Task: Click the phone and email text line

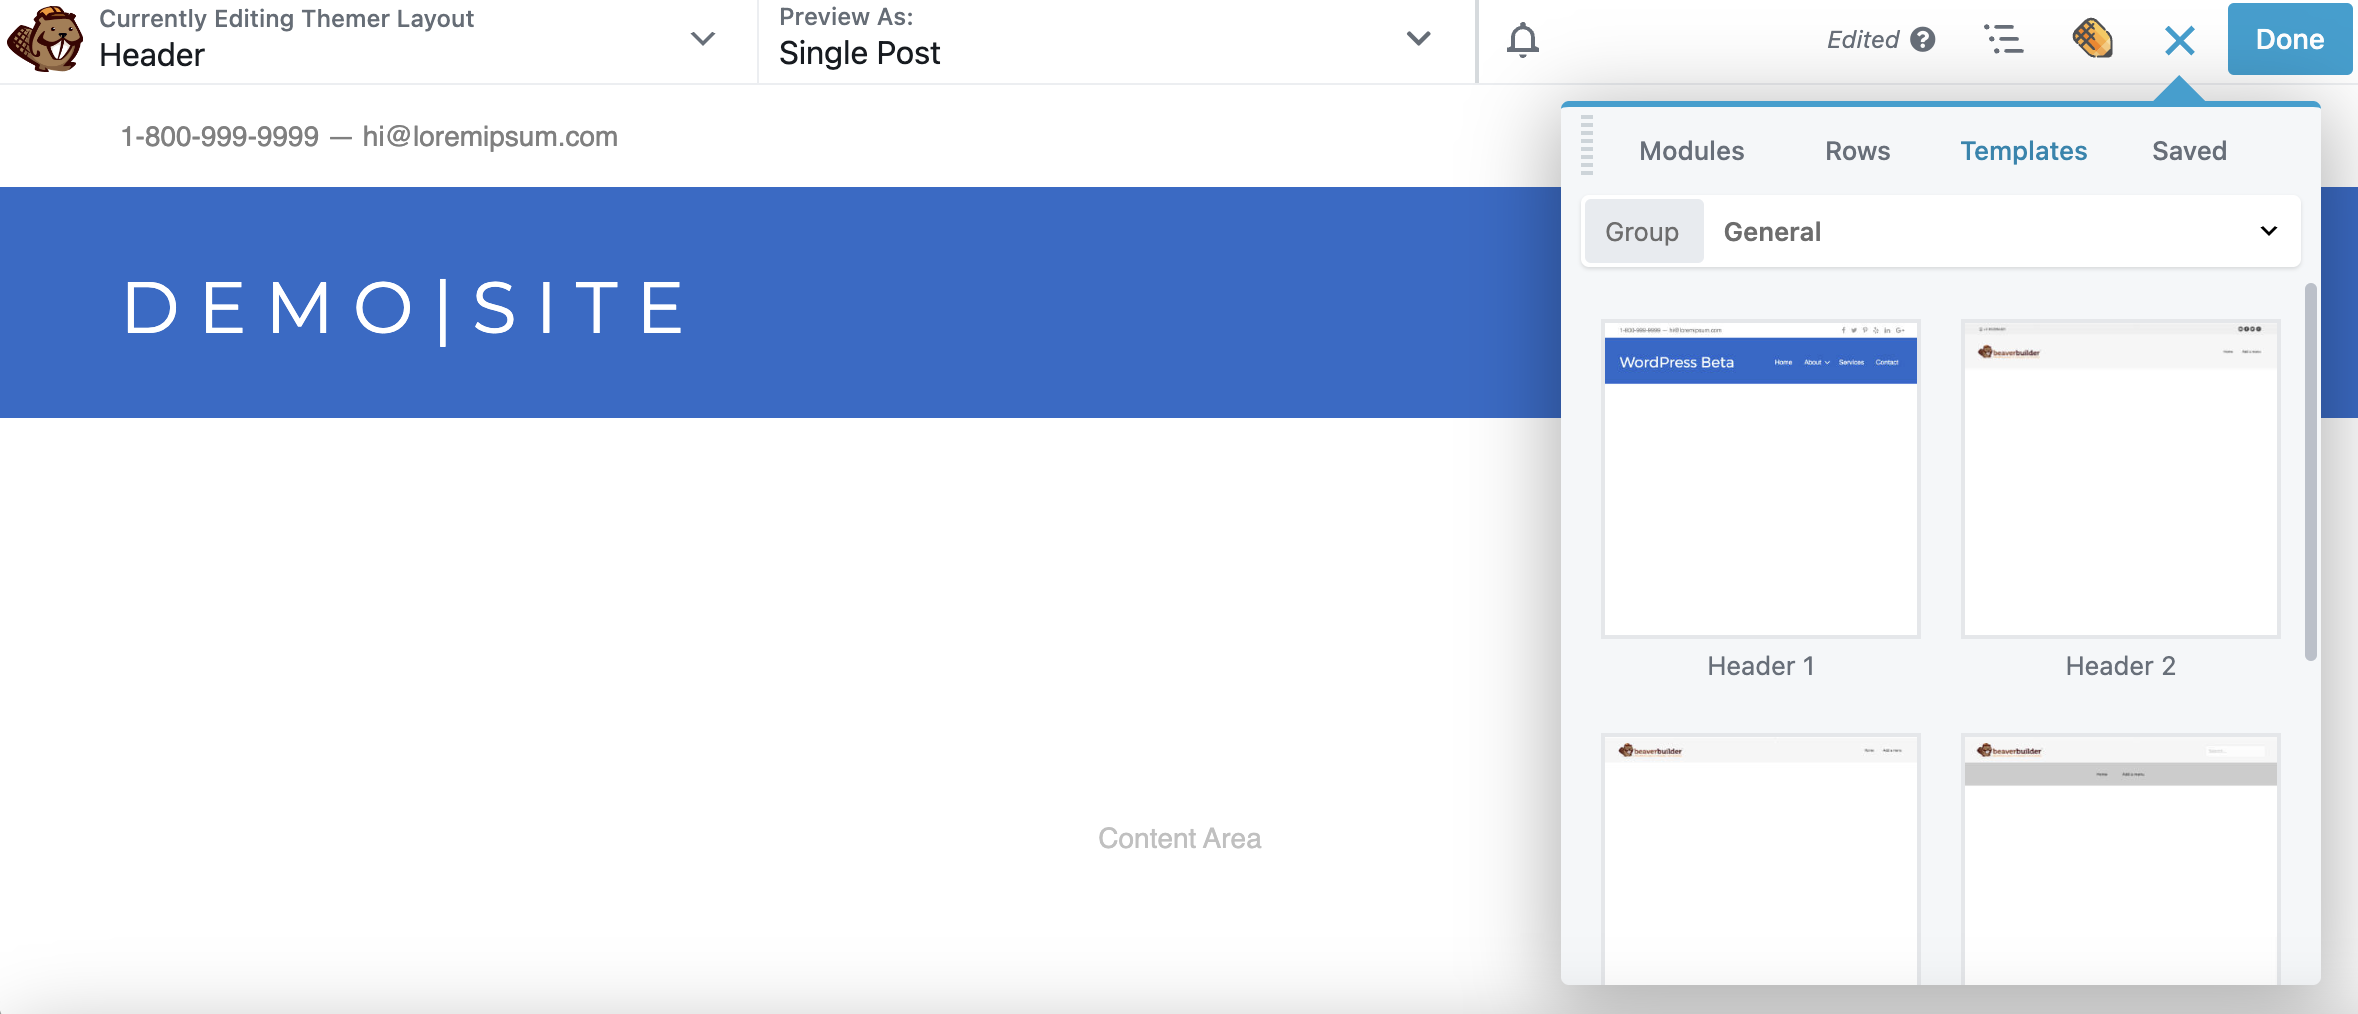Action: pos(369,137)
